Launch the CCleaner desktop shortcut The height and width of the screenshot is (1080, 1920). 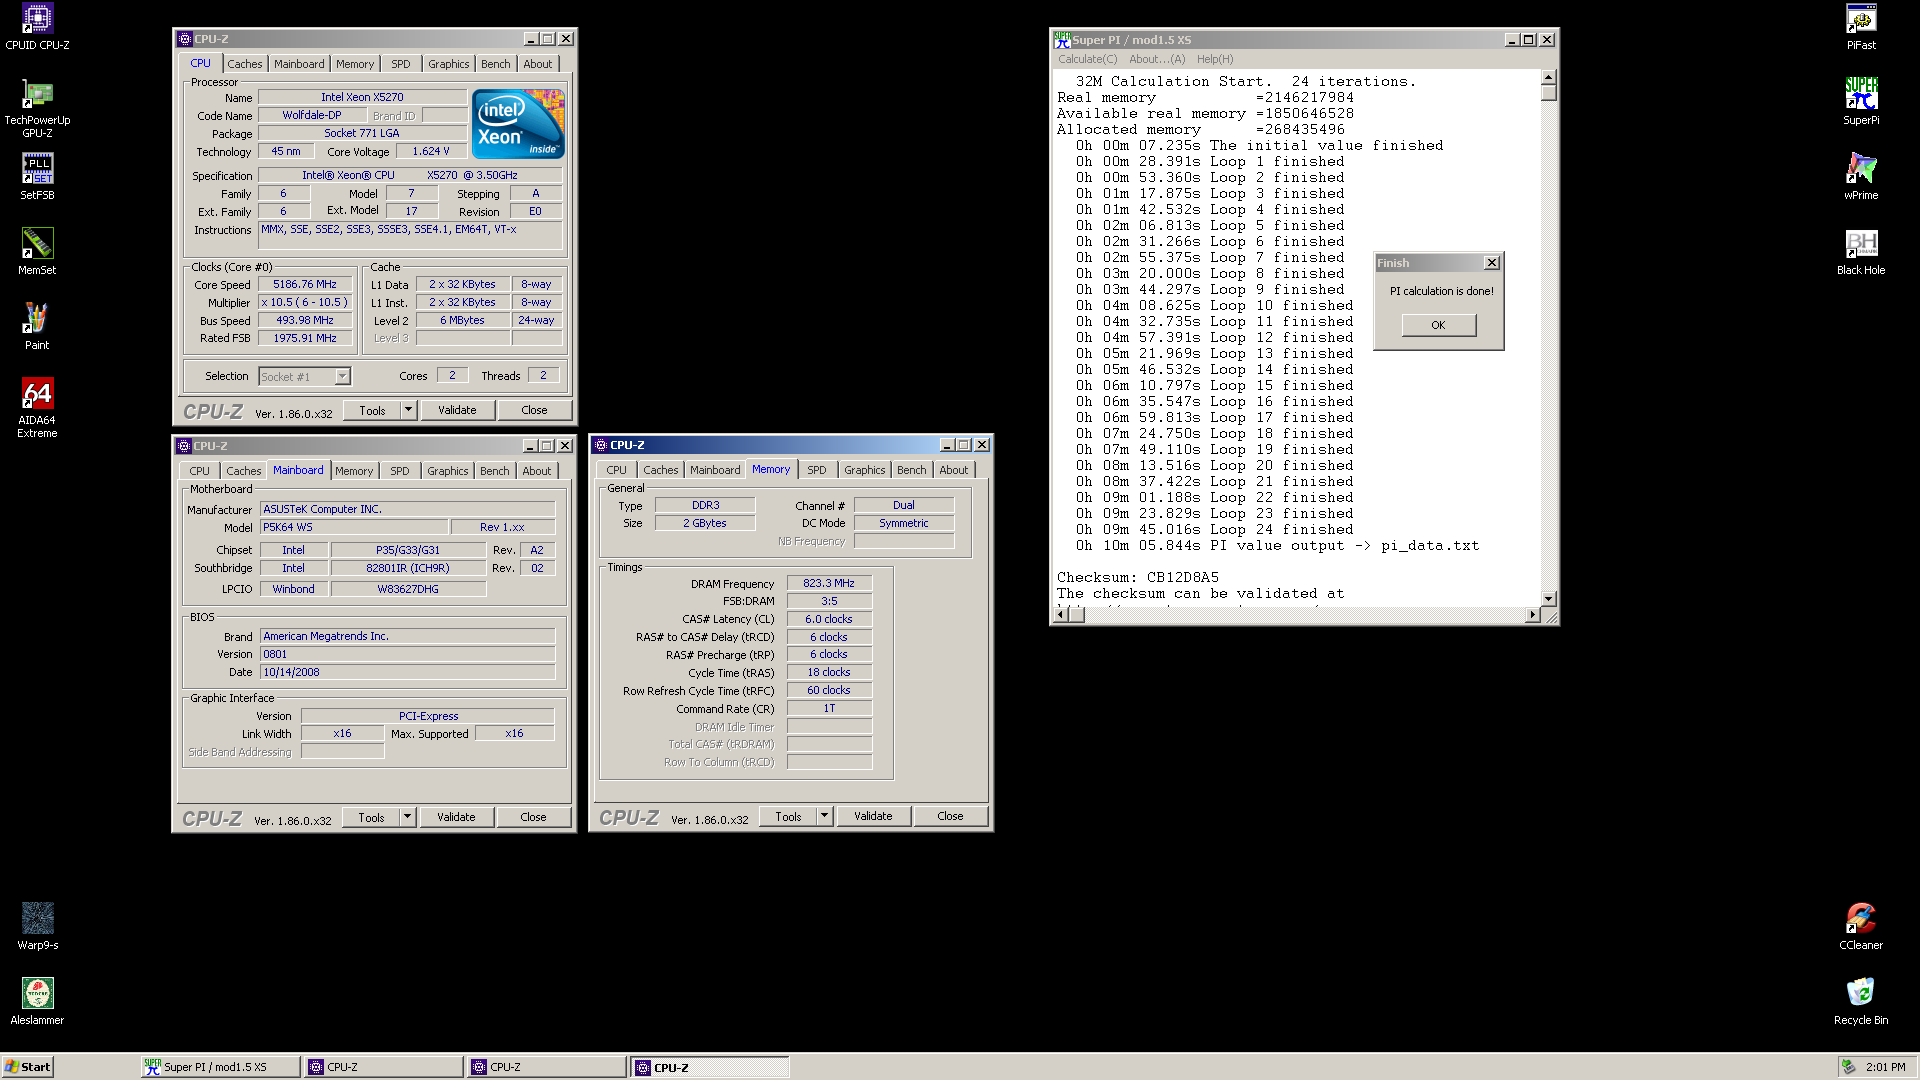(x=1861, y=927)
